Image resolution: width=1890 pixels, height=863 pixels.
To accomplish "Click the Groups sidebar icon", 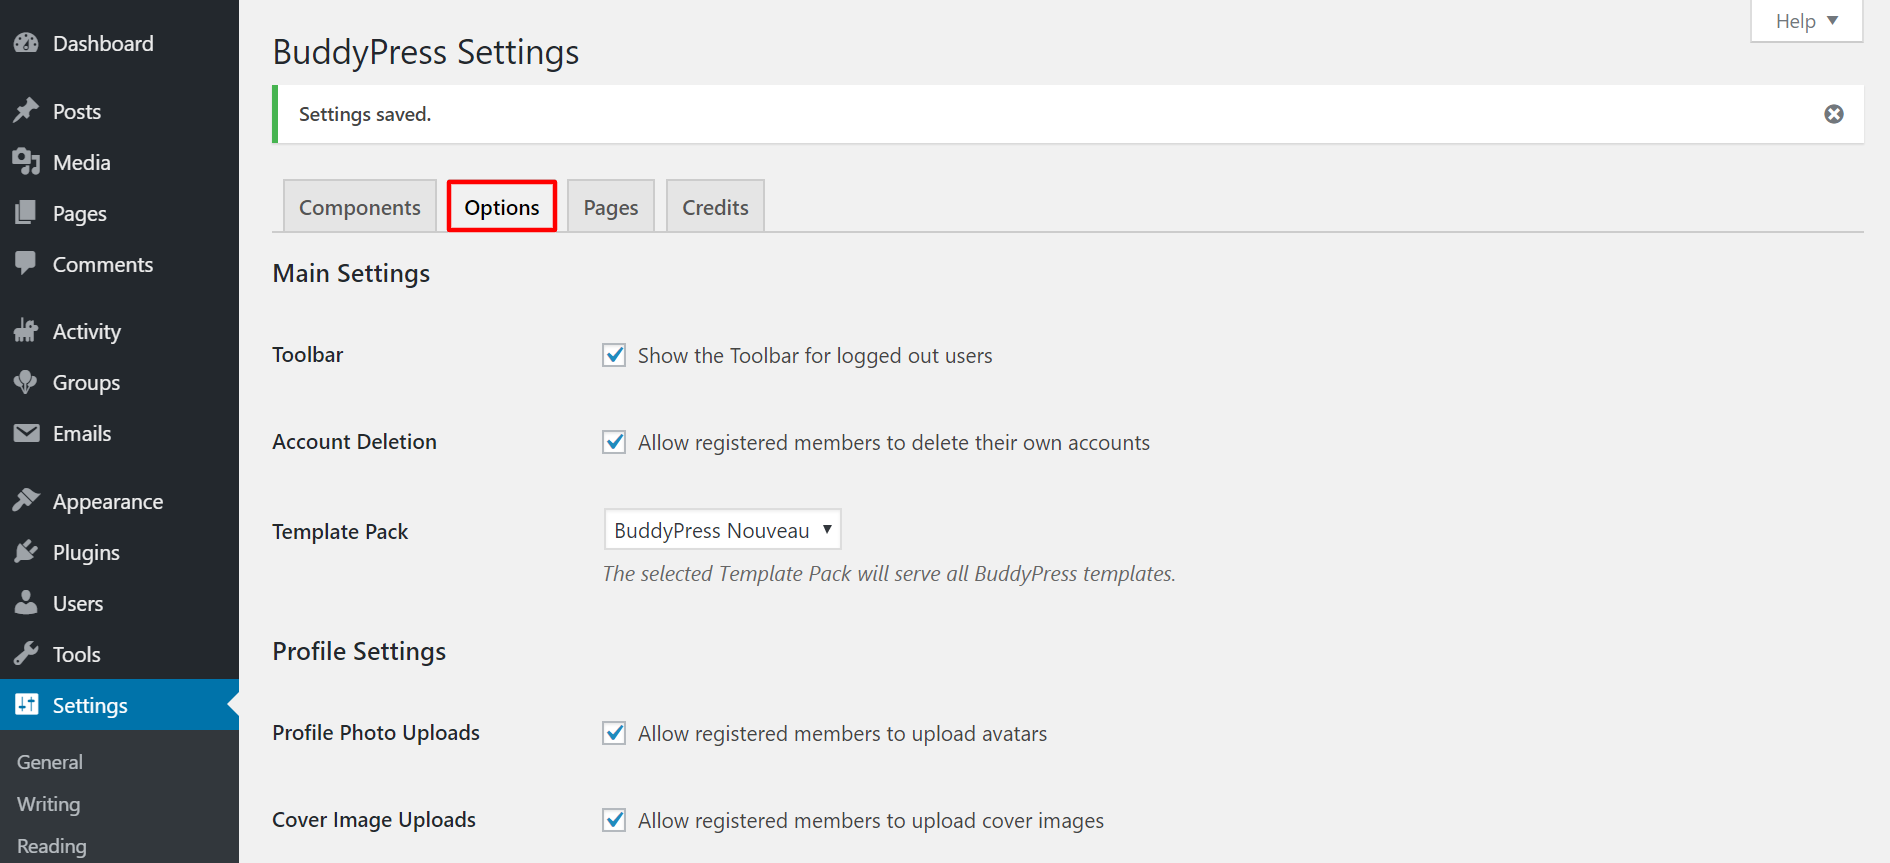I will [26, 382].
